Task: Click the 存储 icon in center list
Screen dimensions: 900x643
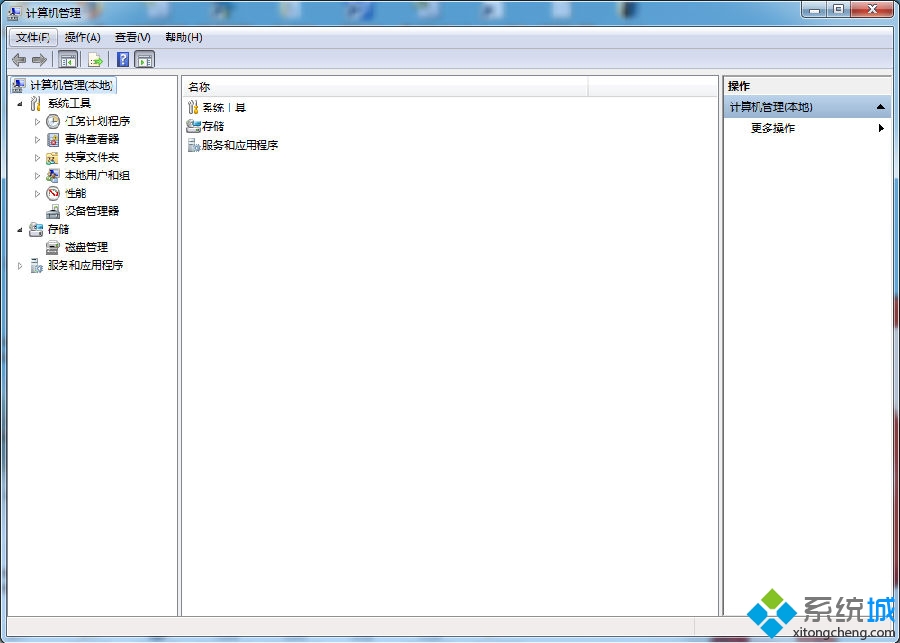Action: pyautogui.click(x=193, y=126)
